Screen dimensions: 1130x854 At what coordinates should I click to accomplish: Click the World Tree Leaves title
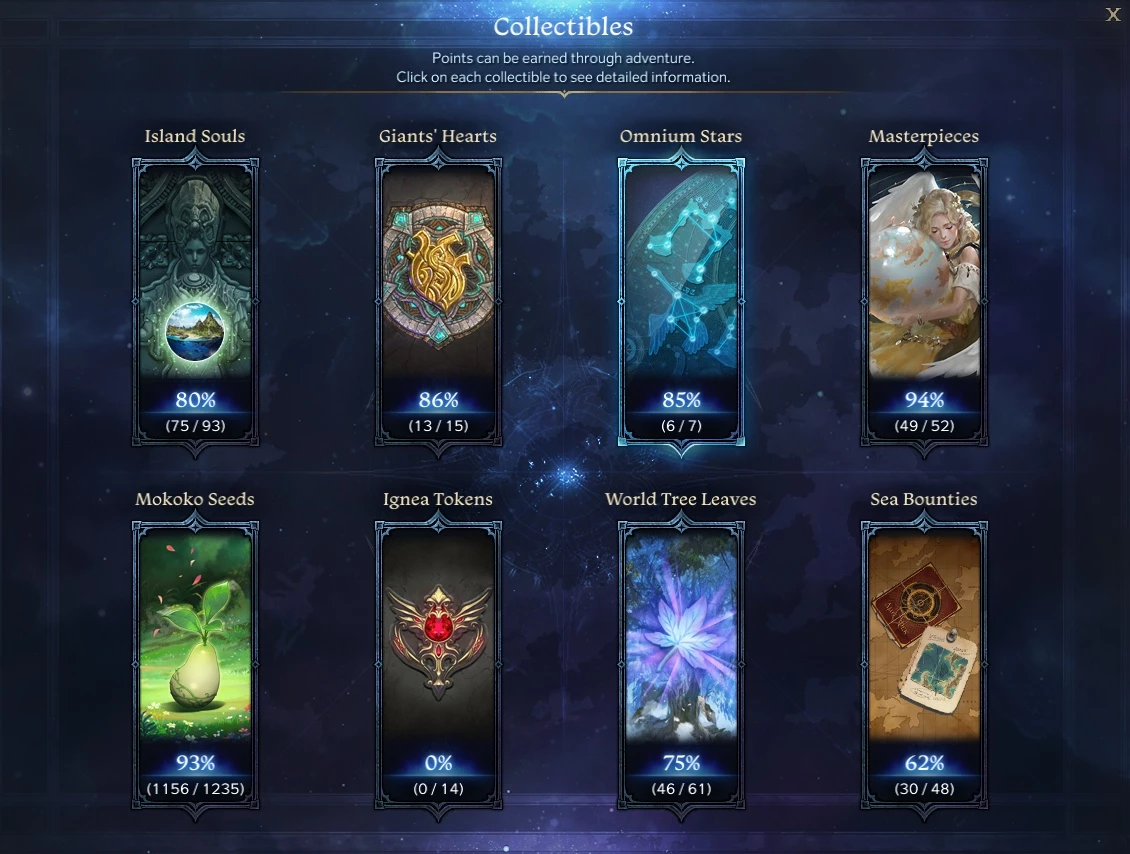[681, 499]
